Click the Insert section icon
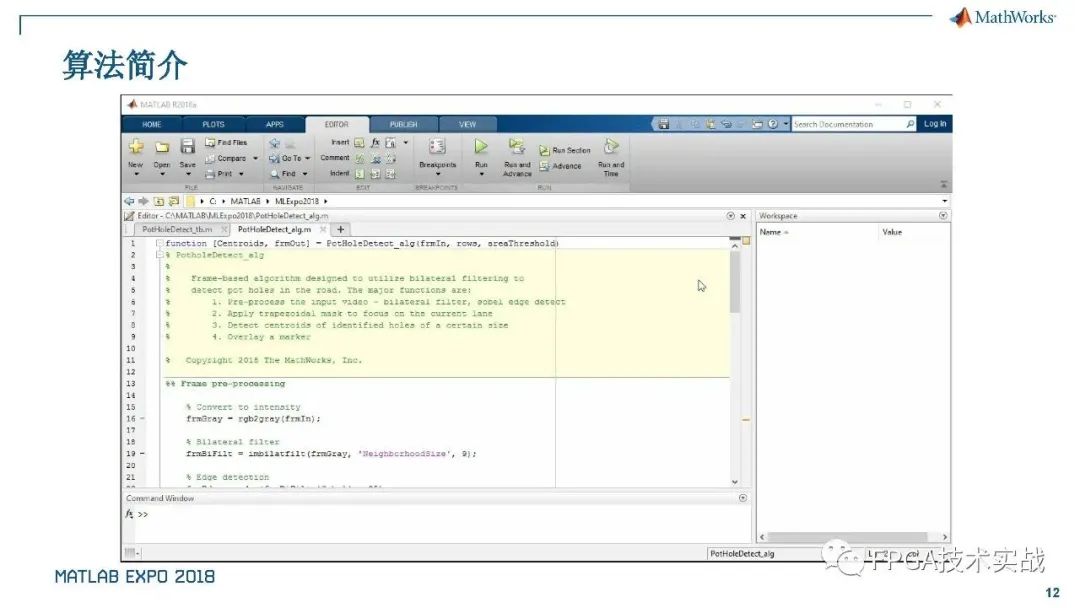Viewport: 1080px width, 608px height. tap(359, 143)
